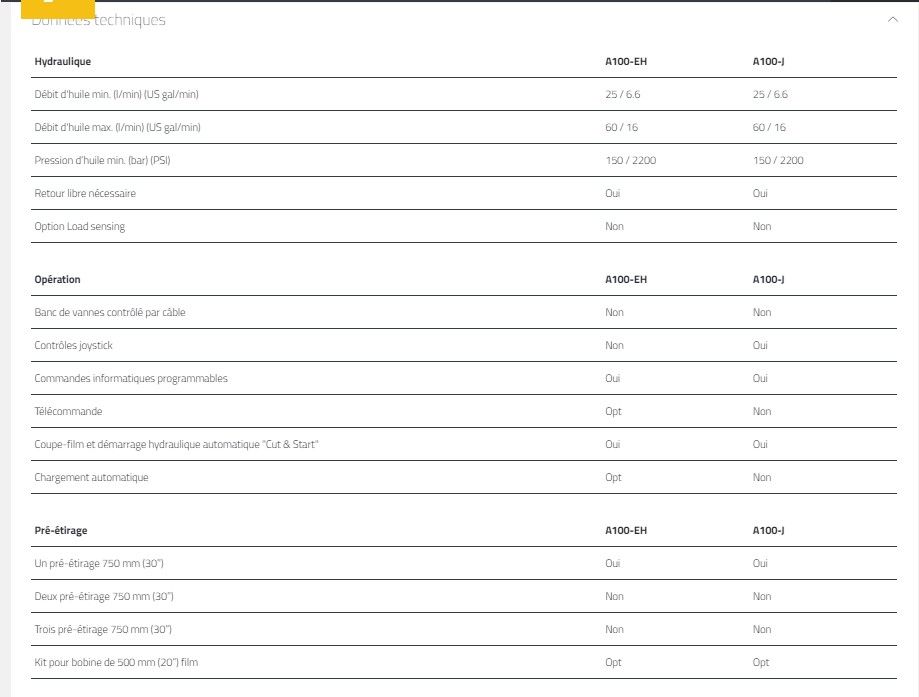The image size is (919, 697).
Task: Select the Télécommande row label
Action: tap(68, 412)
